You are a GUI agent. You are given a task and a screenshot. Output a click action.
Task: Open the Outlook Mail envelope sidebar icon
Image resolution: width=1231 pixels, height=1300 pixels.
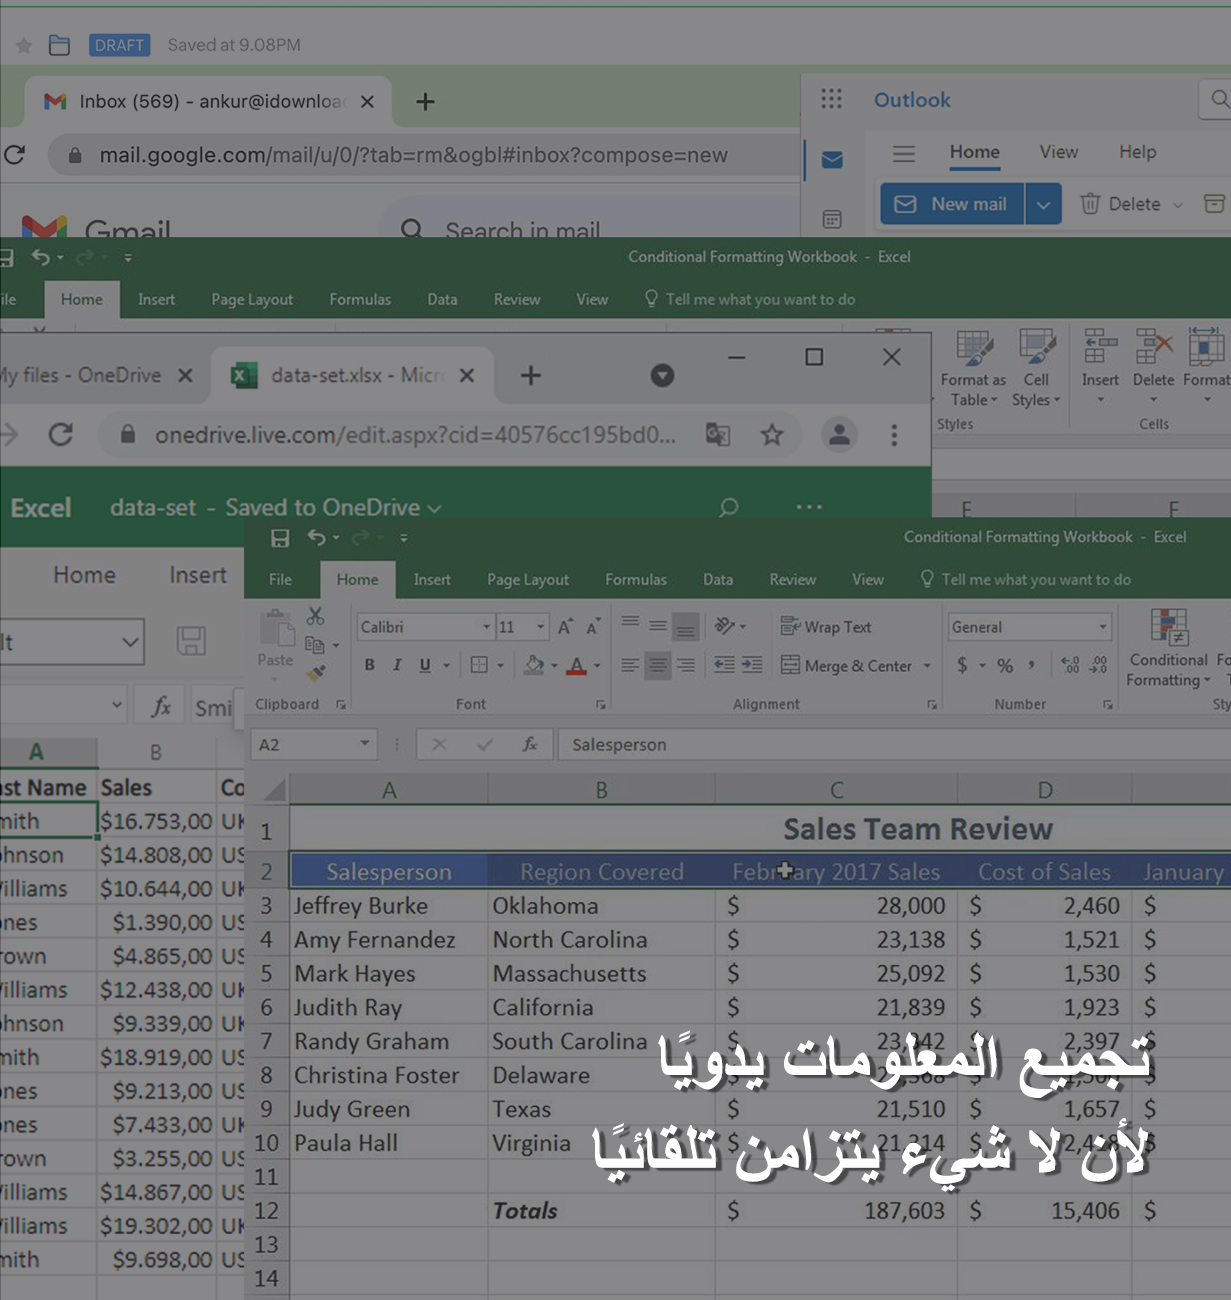tap(832, 160)
